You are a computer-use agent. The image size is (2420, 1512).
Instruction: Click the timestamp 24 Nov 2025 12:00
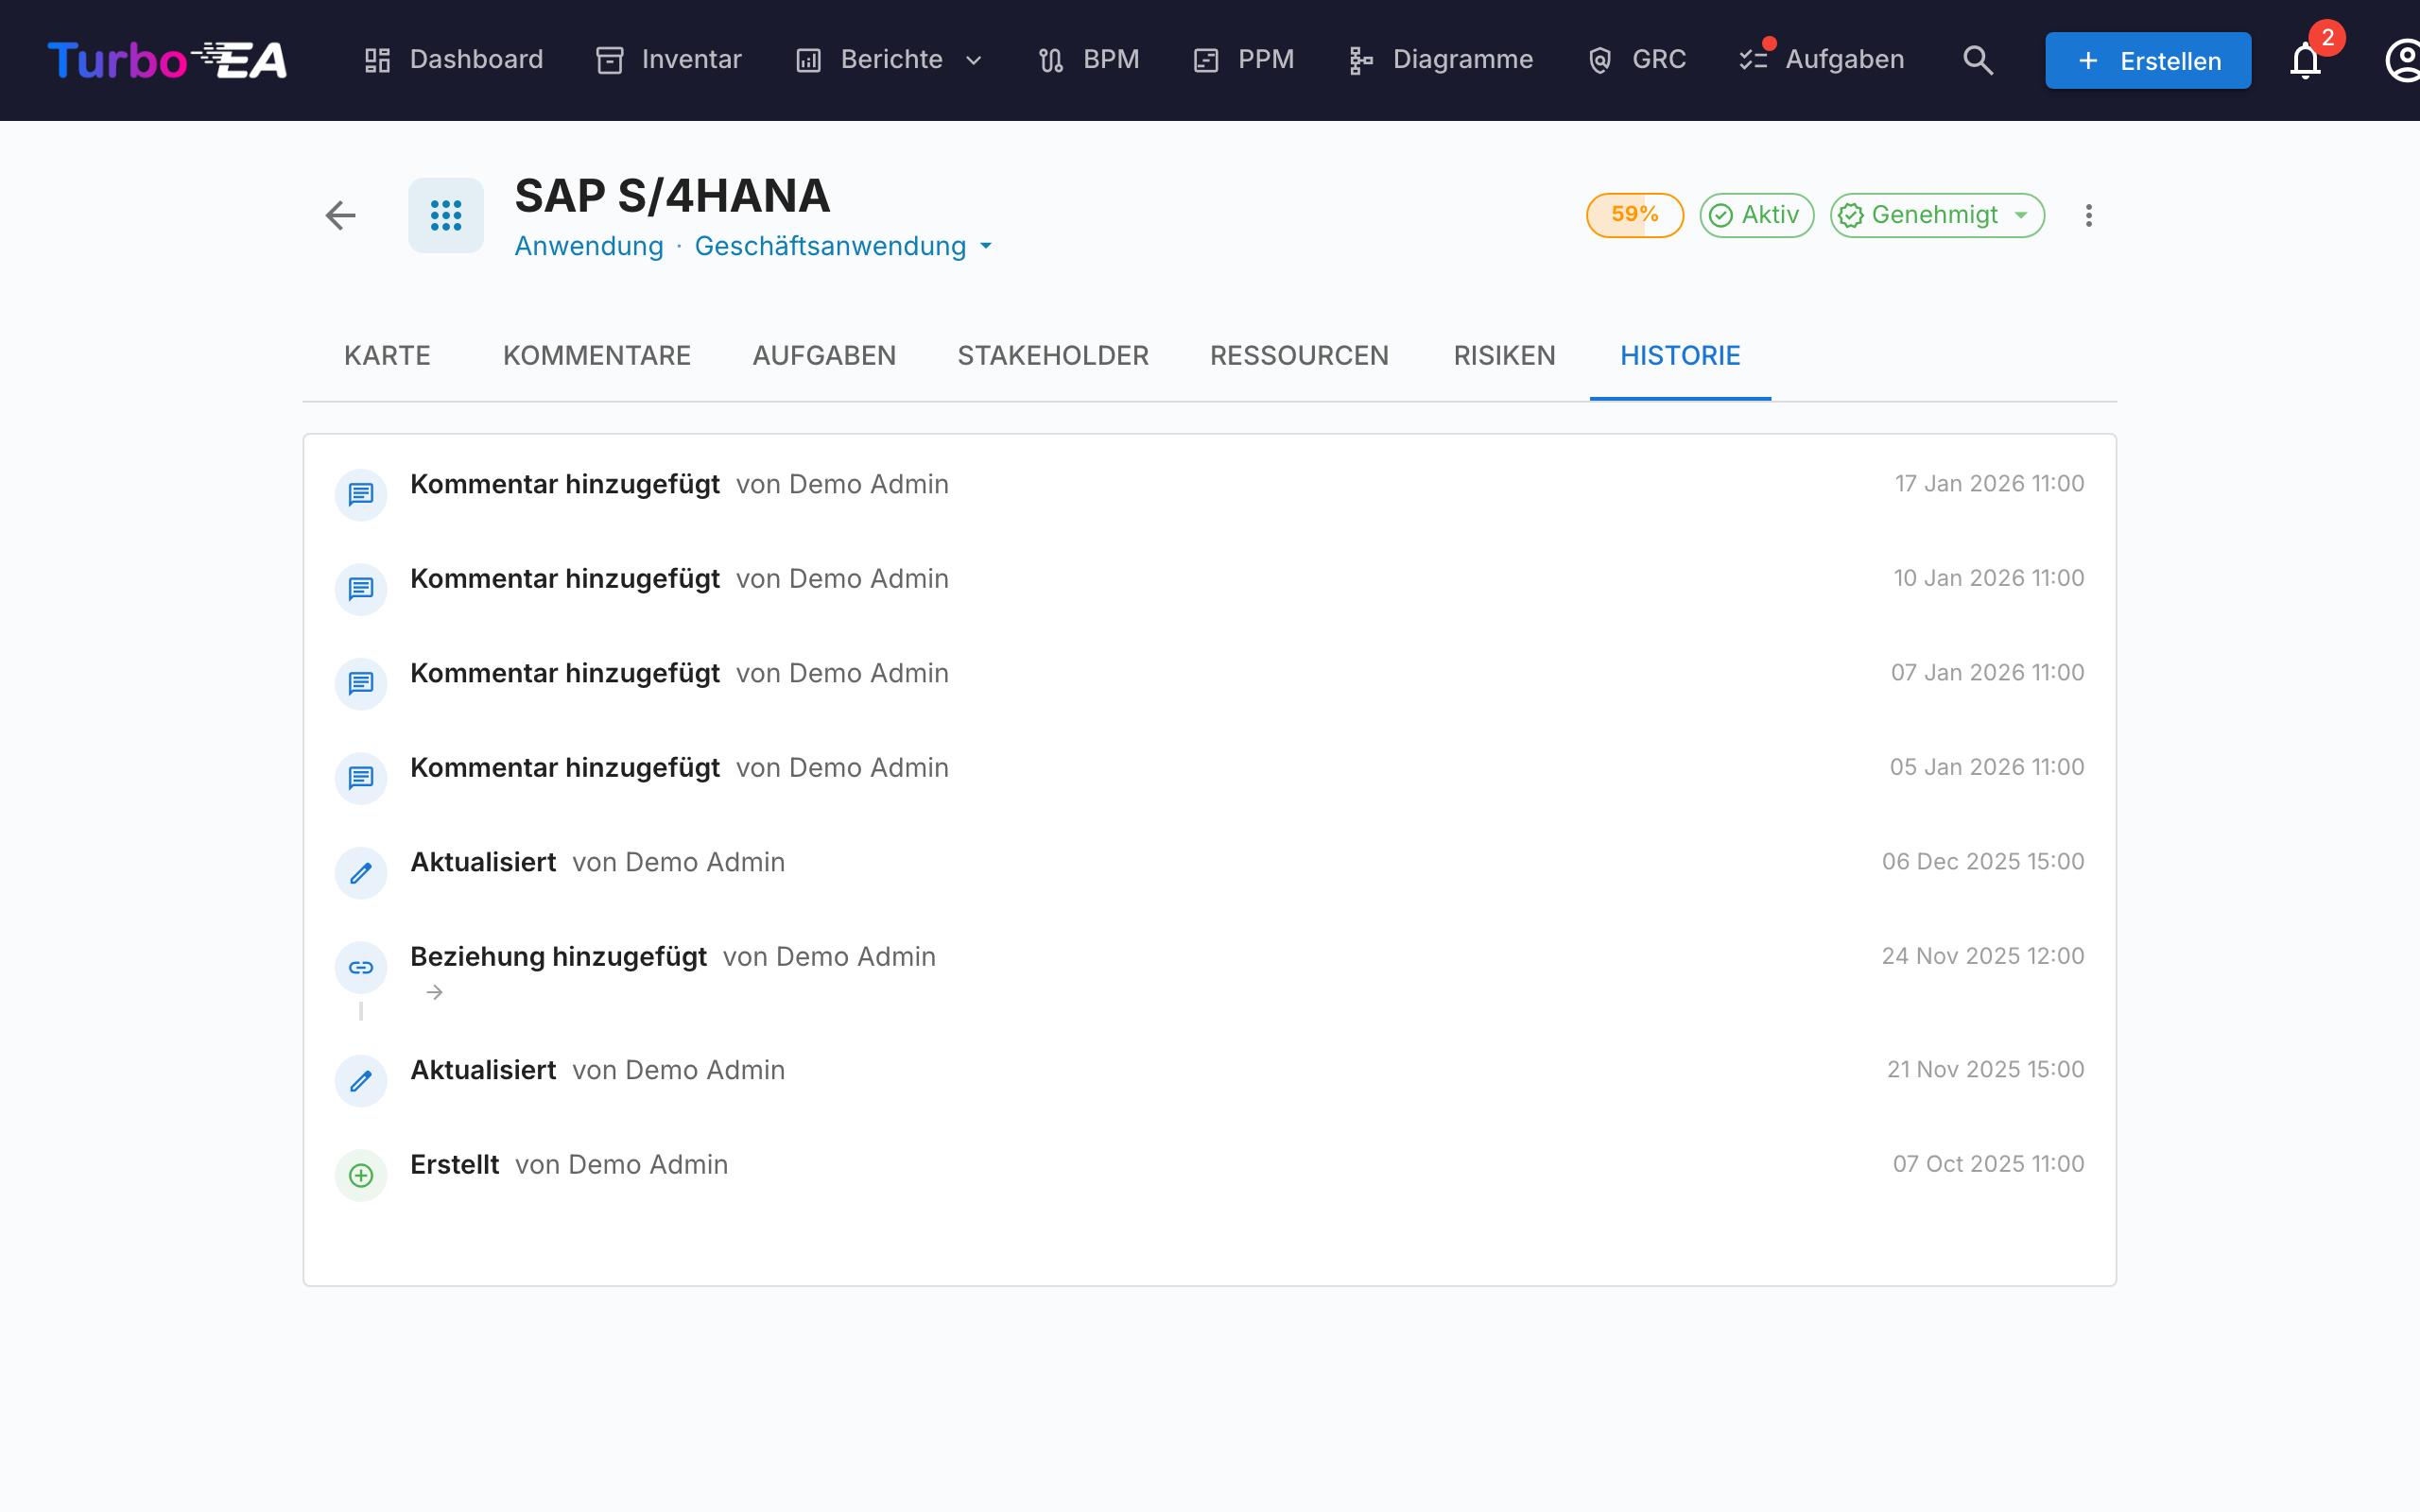1983,956
